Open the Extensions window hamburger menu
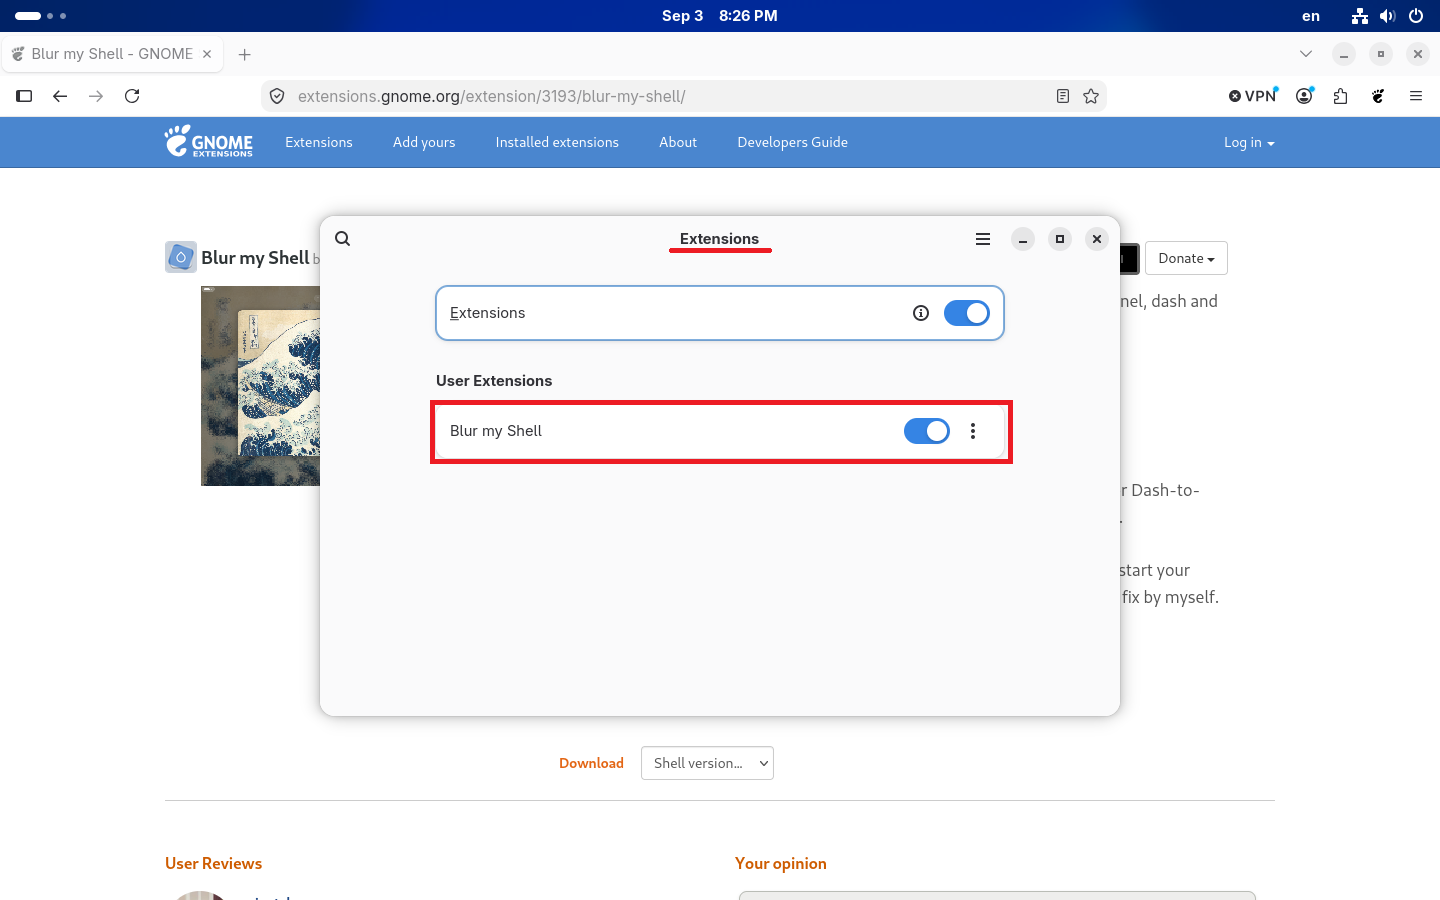Viewport: 1440px width, 900px height. point(983,239)
